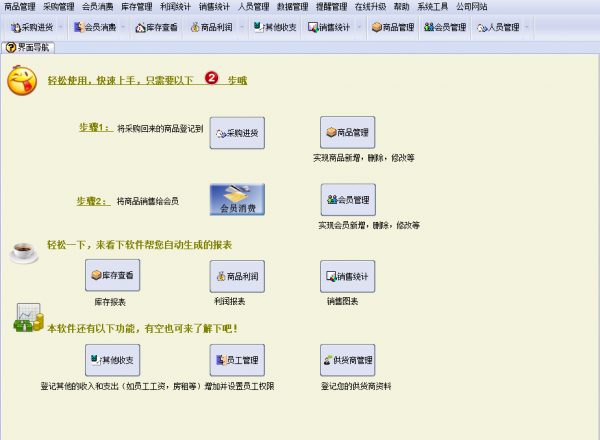Screen dimensions: 600x440
Task: Click the 会员管理 button in navigation page
Action: coord(348,199)
